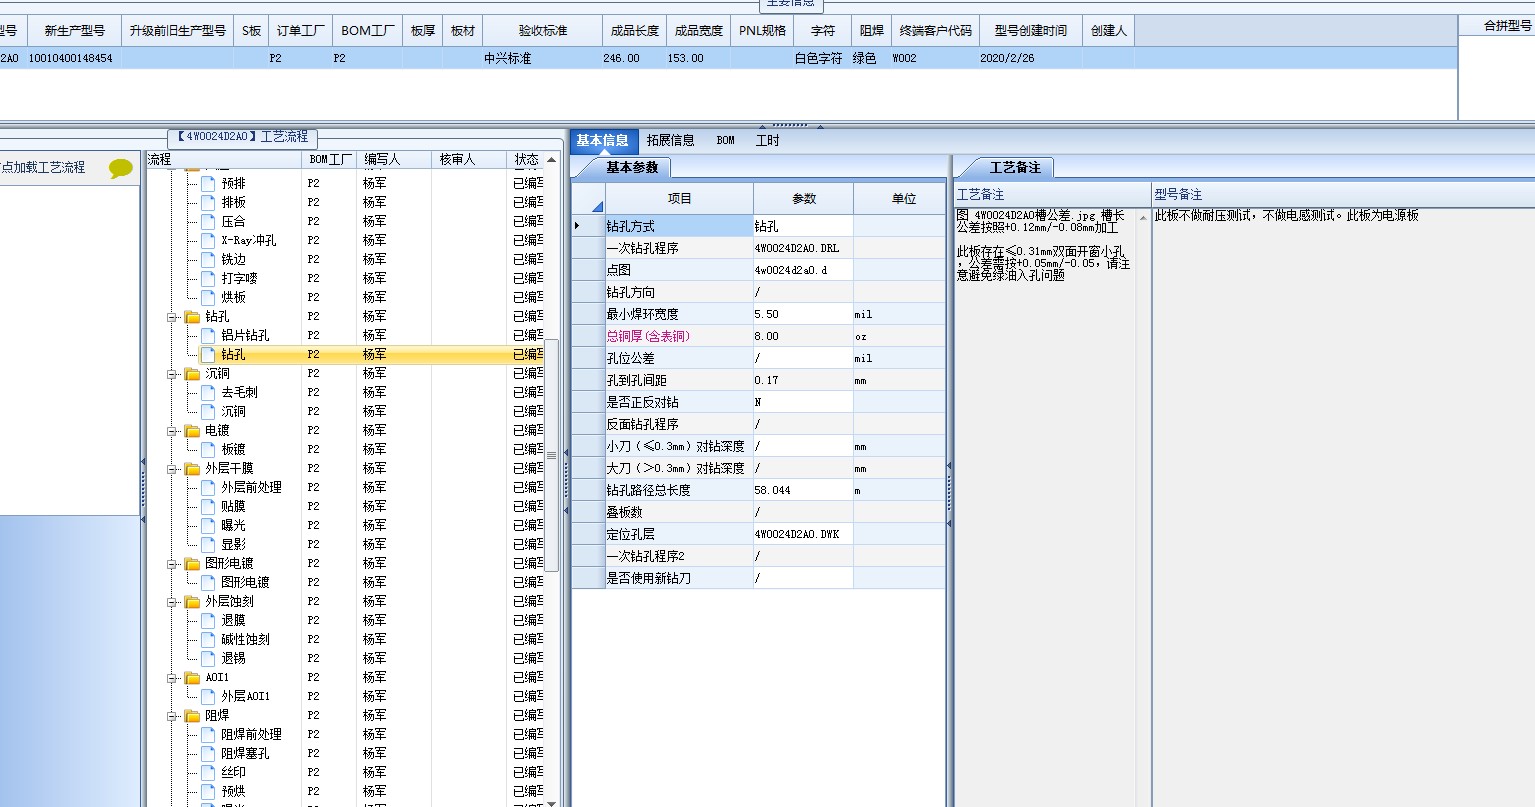Click the folder icon of 电镀 group
Image resolution: width=1535 pixels, height=807 pixels.
coord(192,431)
